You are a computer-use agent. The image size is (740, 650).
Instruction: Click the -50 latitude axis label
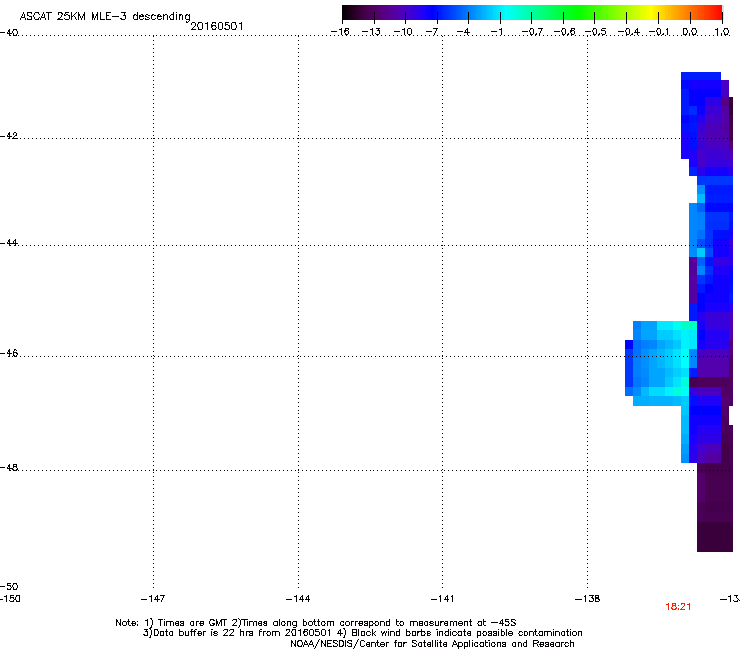click(9, 587)
